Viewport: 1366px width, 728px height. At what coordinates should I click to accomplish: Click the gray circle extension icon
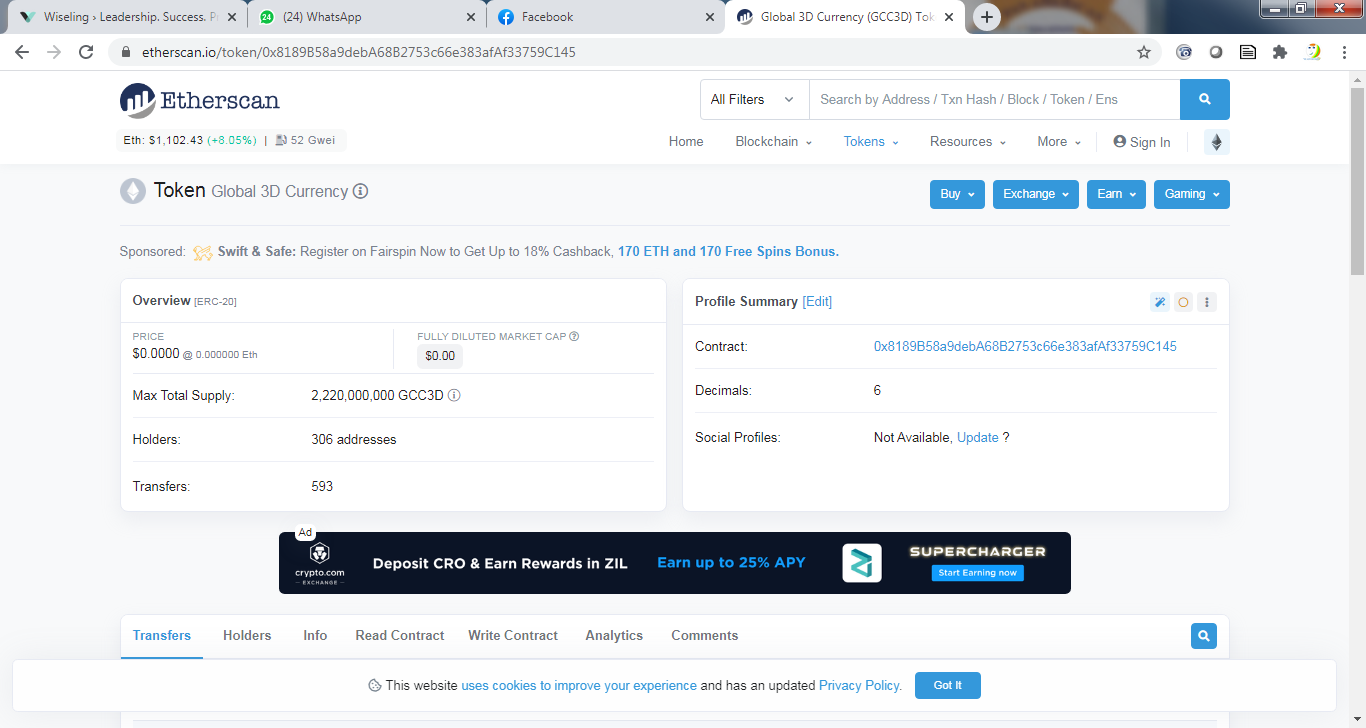click(x=1216, y=52)
